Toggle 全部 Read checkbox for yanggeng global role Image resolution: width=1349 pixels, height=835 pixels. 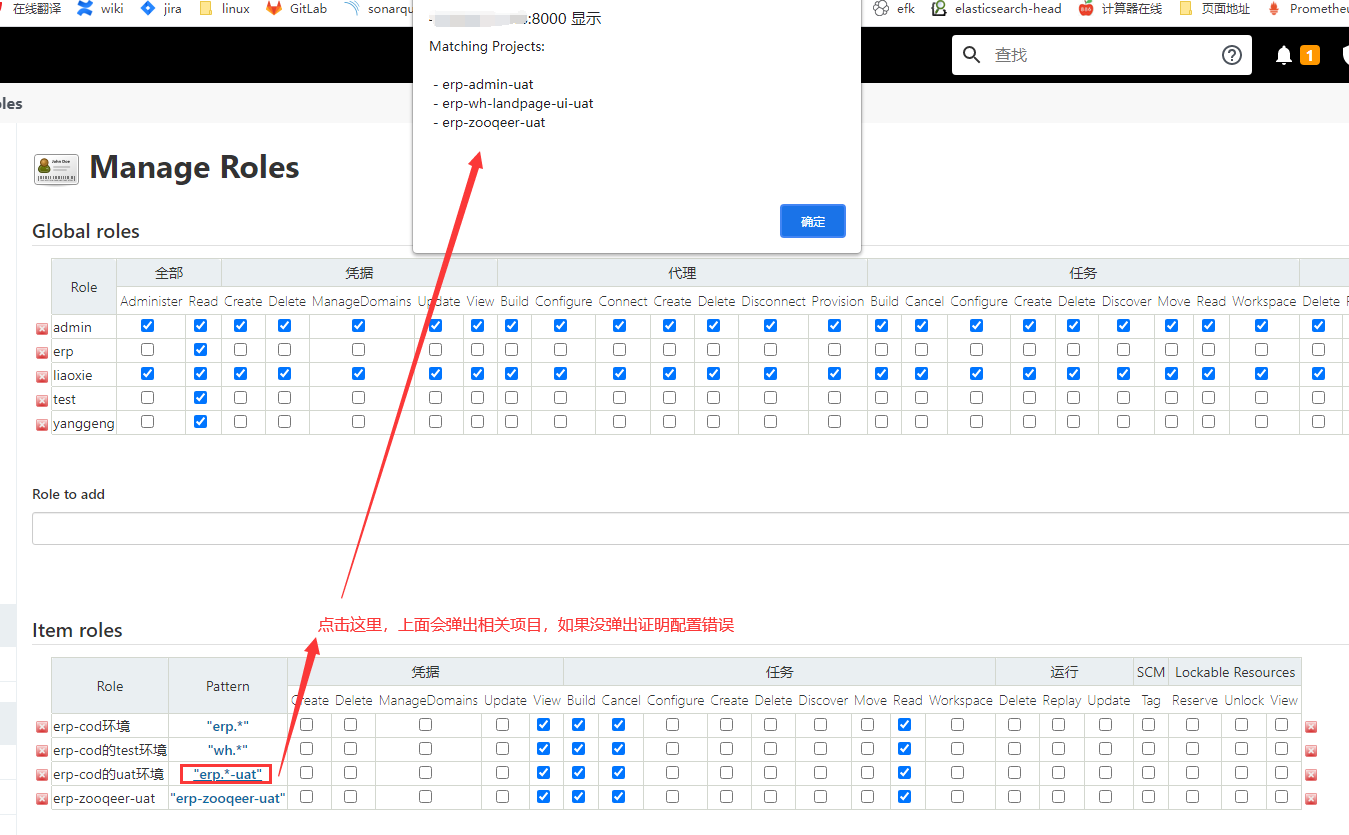(x=201, y=422)
